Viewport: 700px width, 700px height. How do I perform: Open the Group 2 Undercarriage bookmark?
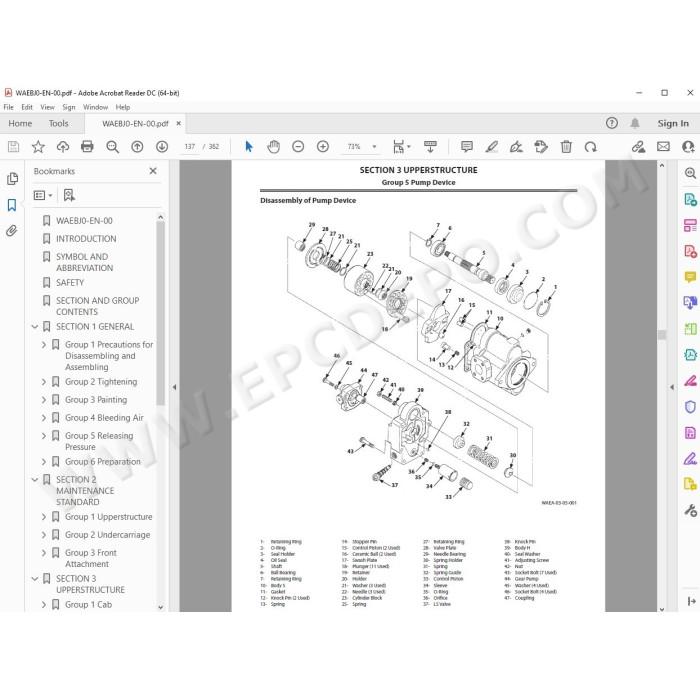click(108, 535)
